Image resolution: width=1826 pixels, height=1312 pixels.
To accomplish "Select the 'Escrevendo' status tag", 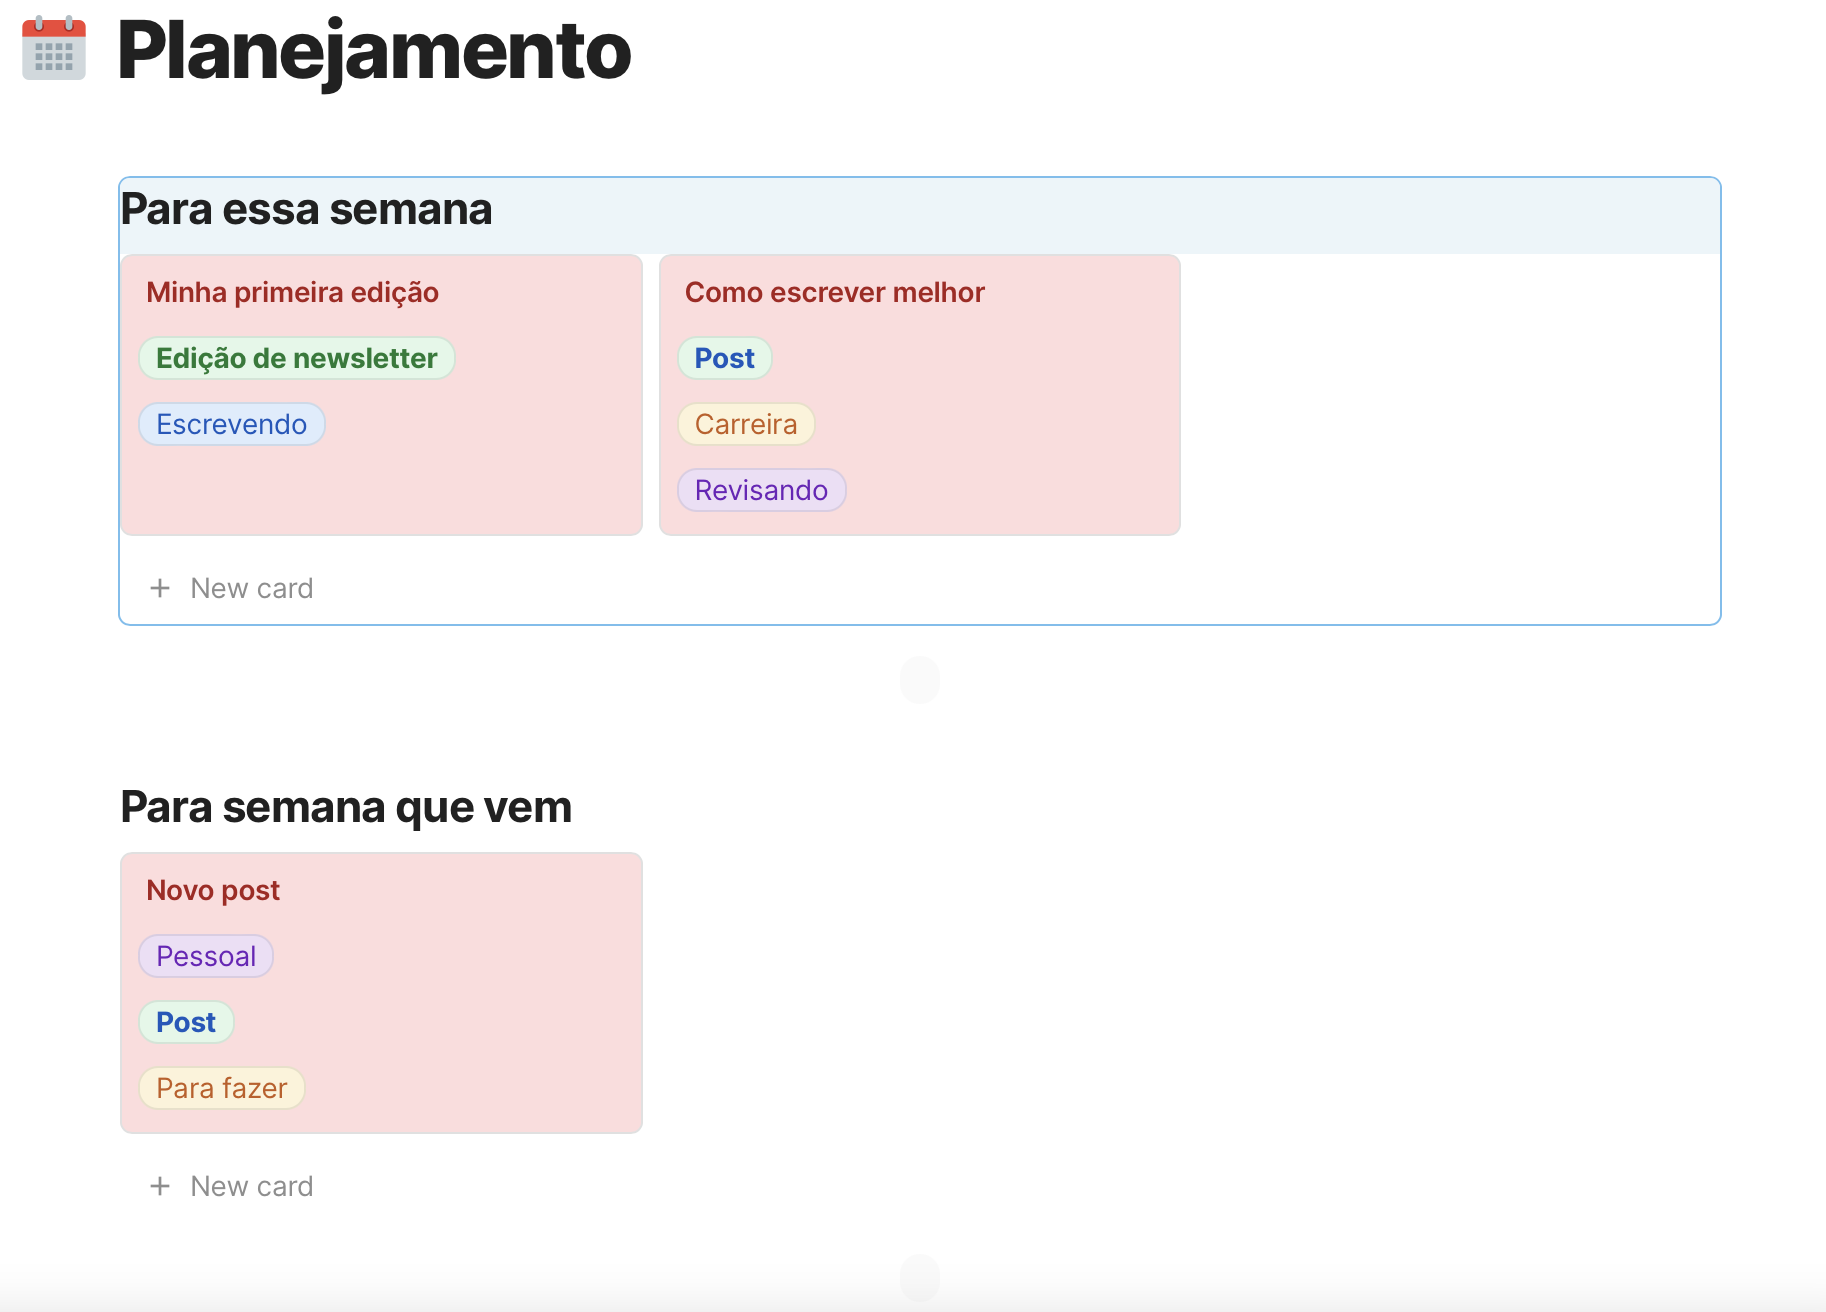I will (231, 424).
